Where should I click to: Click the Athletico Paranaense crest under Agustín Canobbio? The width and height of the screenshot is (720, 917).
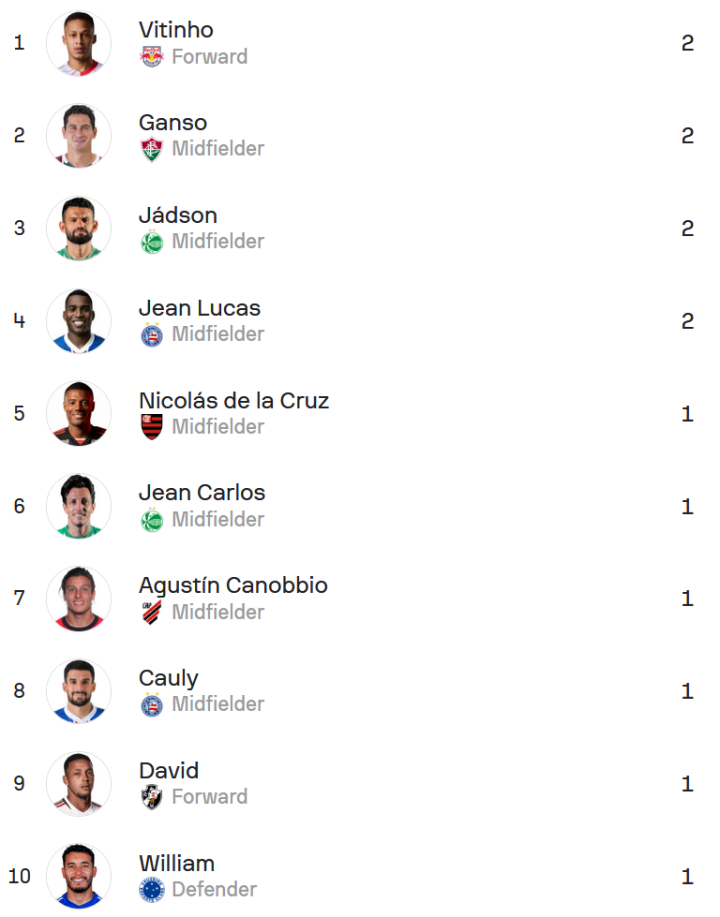(x=151, y=612)
